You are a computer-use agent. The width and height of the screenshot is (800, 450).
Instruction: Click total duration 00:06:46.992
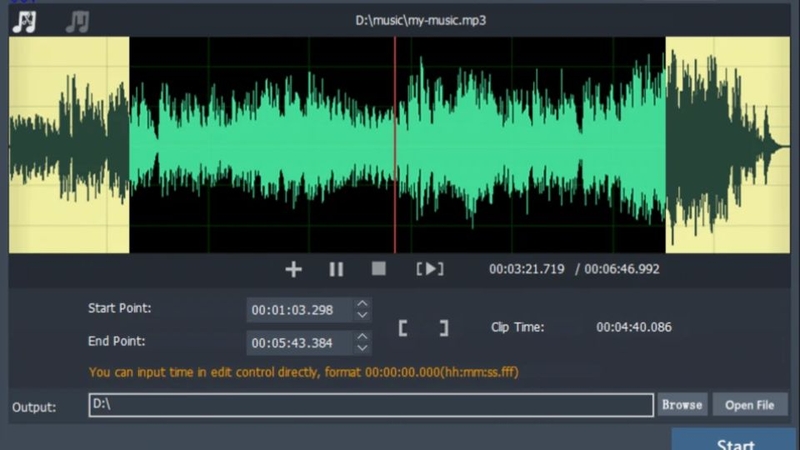pyautogui.click(x=621, y=269)
